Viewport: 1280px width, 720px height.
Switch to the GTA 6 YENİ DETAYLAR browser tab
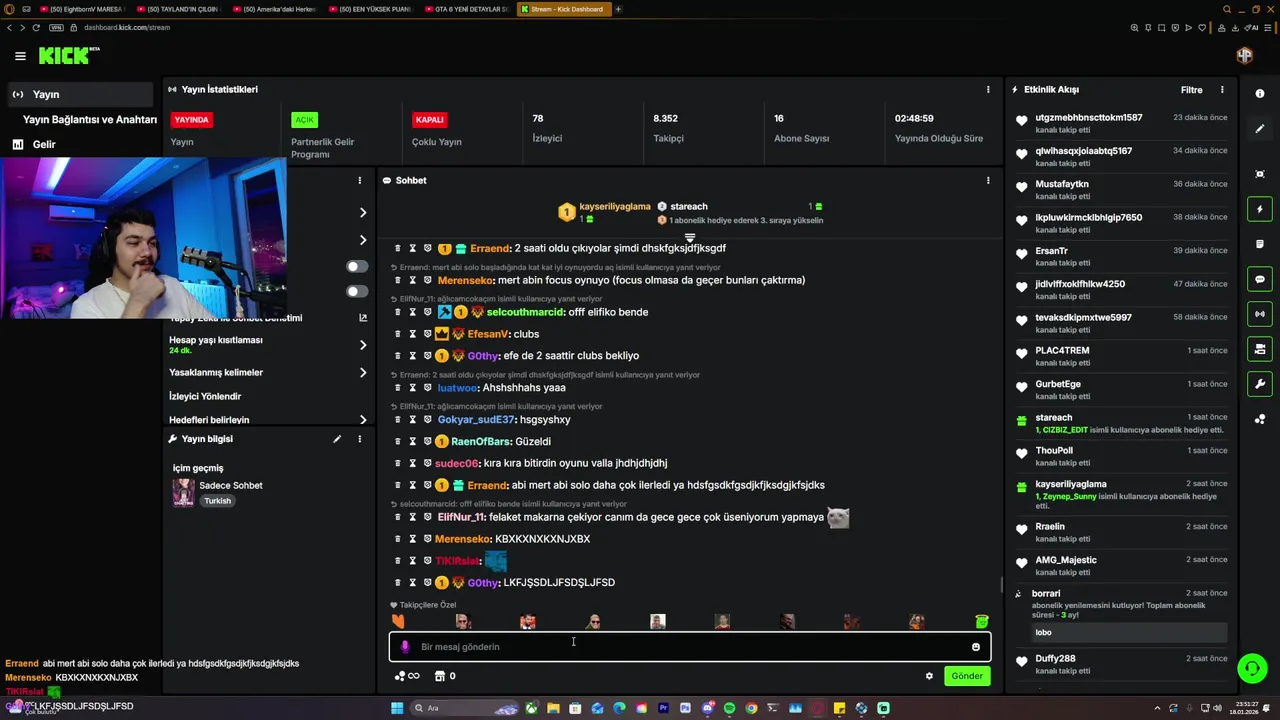[x=466, y=9]
